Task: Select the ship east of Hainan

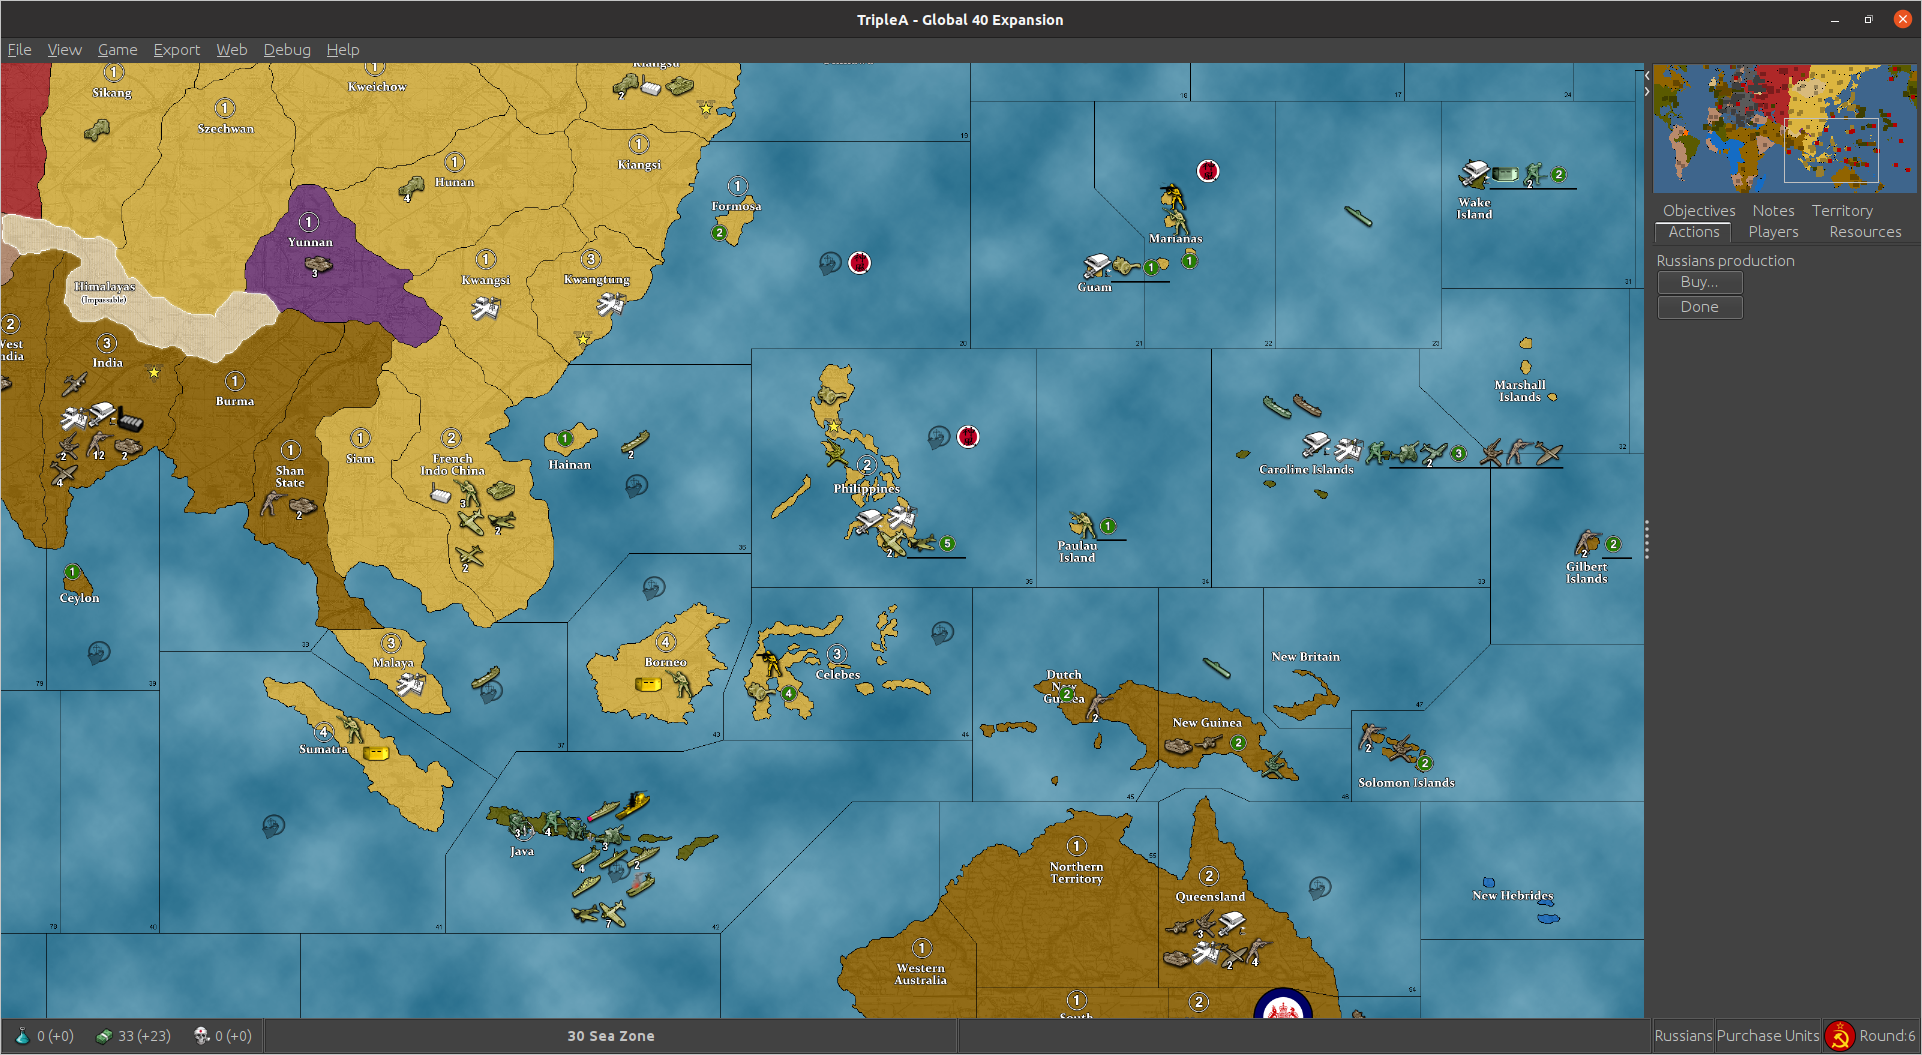Action: pyautogui.click(x=635, y=442)
